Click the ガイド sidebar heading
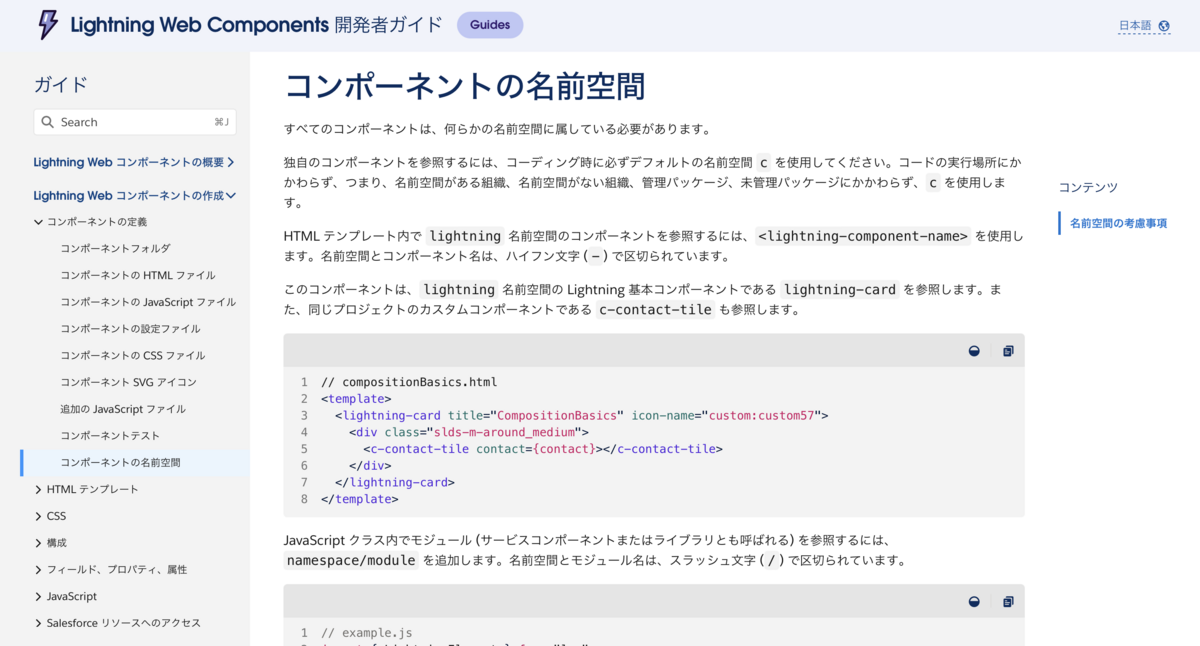Screen dimensions: 1200x646 (x=61, y=84)
